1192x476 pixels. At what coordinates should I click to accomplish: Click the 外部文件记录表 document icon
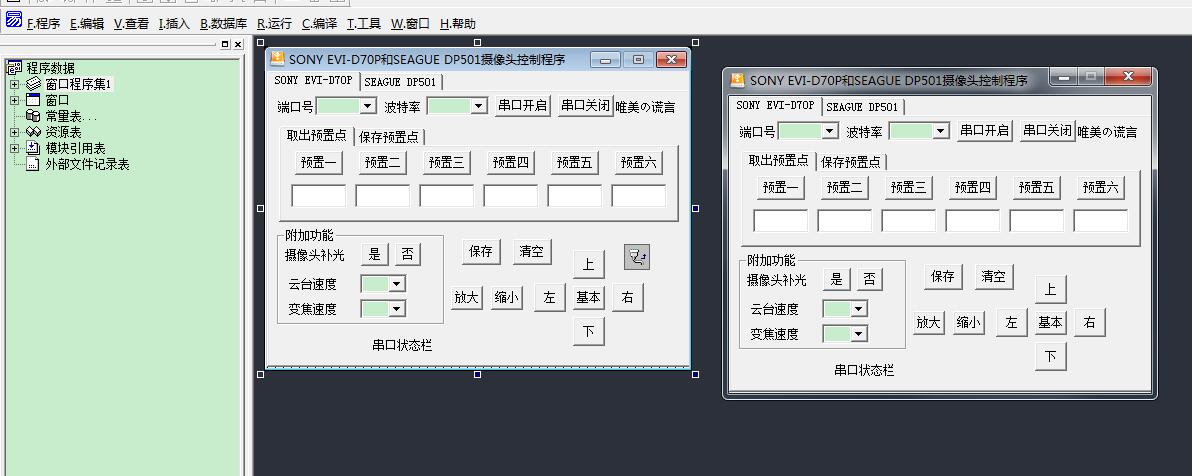33,164
